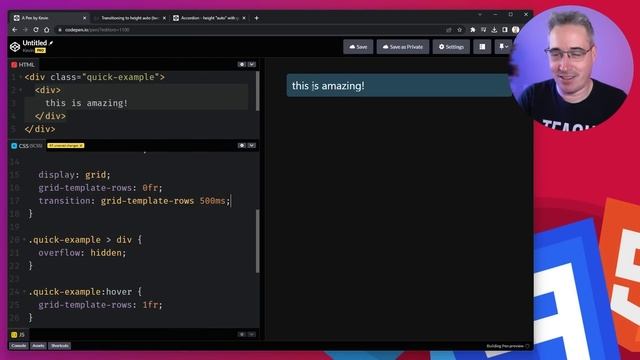Click the unsaved changes yellow badge

click(x=66, y=146)
